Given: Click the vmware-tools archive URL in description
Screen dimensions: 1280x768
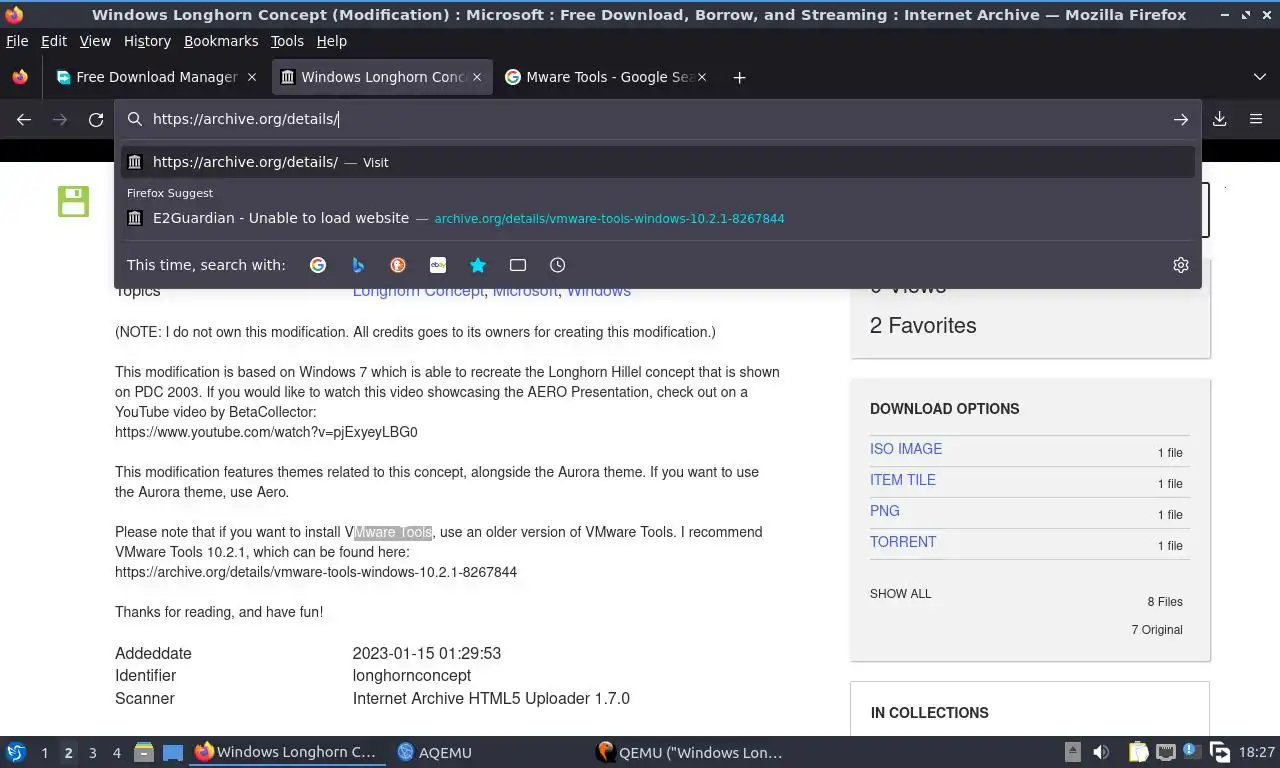Looking at the screenshot, I should (316, 572).
